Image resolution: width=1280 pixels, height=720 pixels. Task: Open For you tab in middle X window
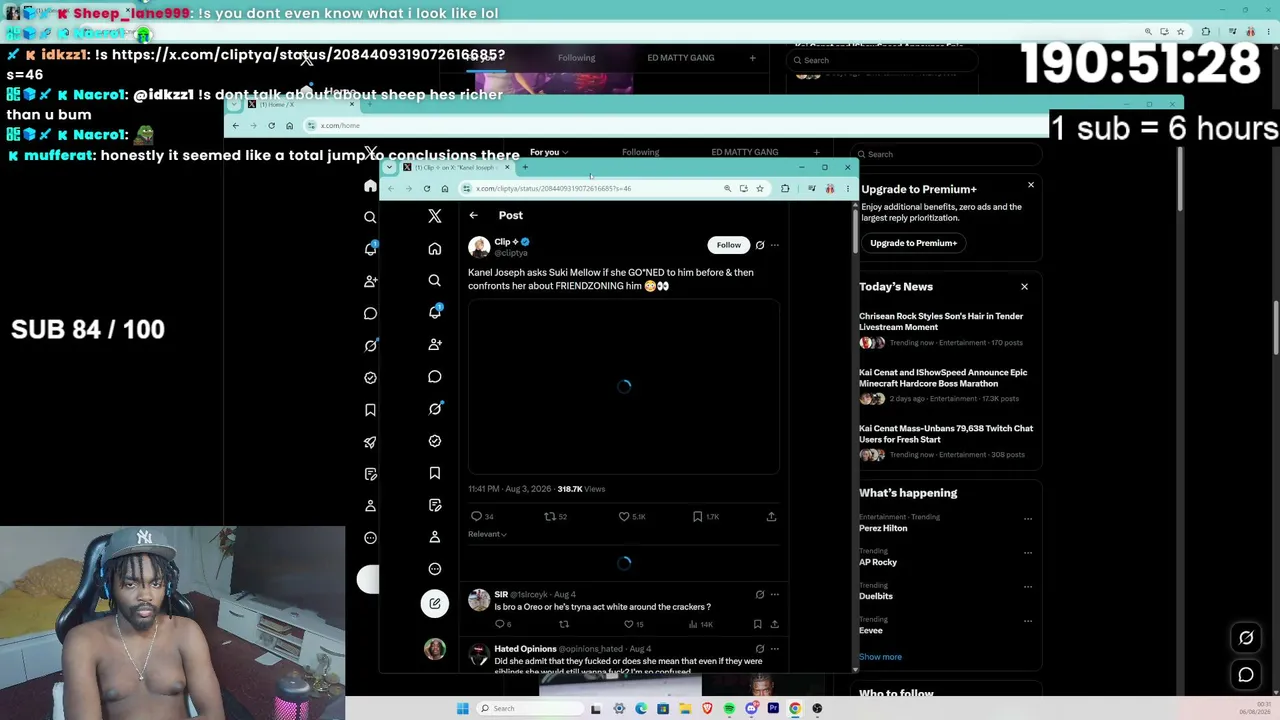(548, 152)
